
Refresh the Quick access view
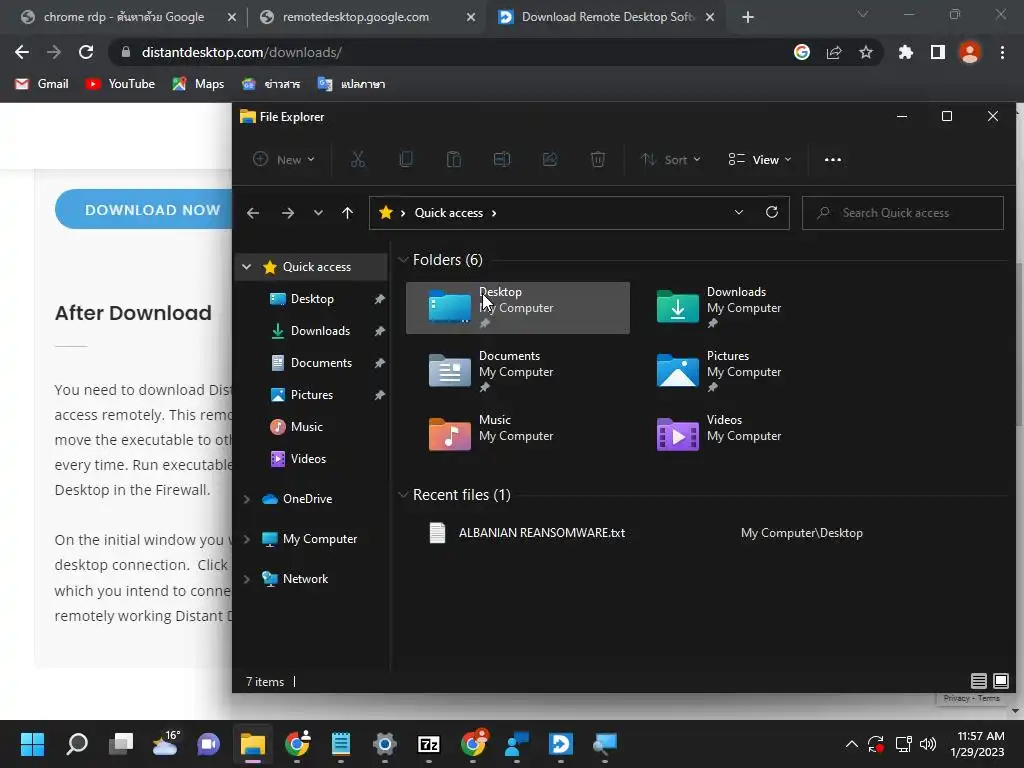point(772,212)
